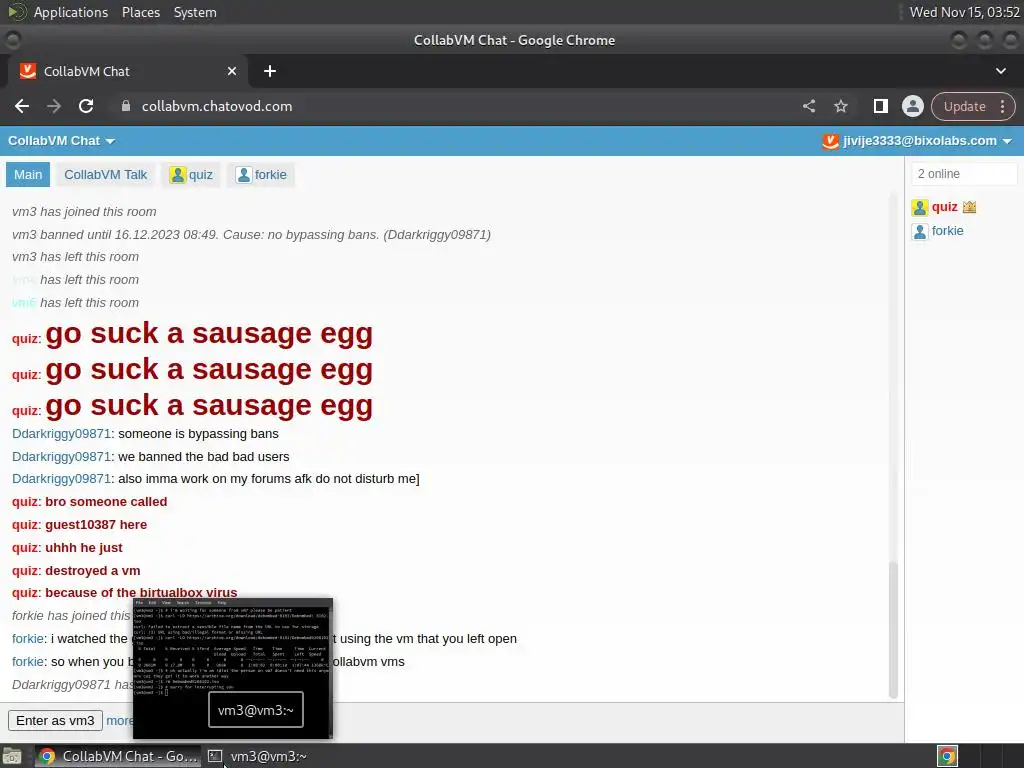
Task: Open the System menu
Action: pyautogui.click(x=195, y=12)
